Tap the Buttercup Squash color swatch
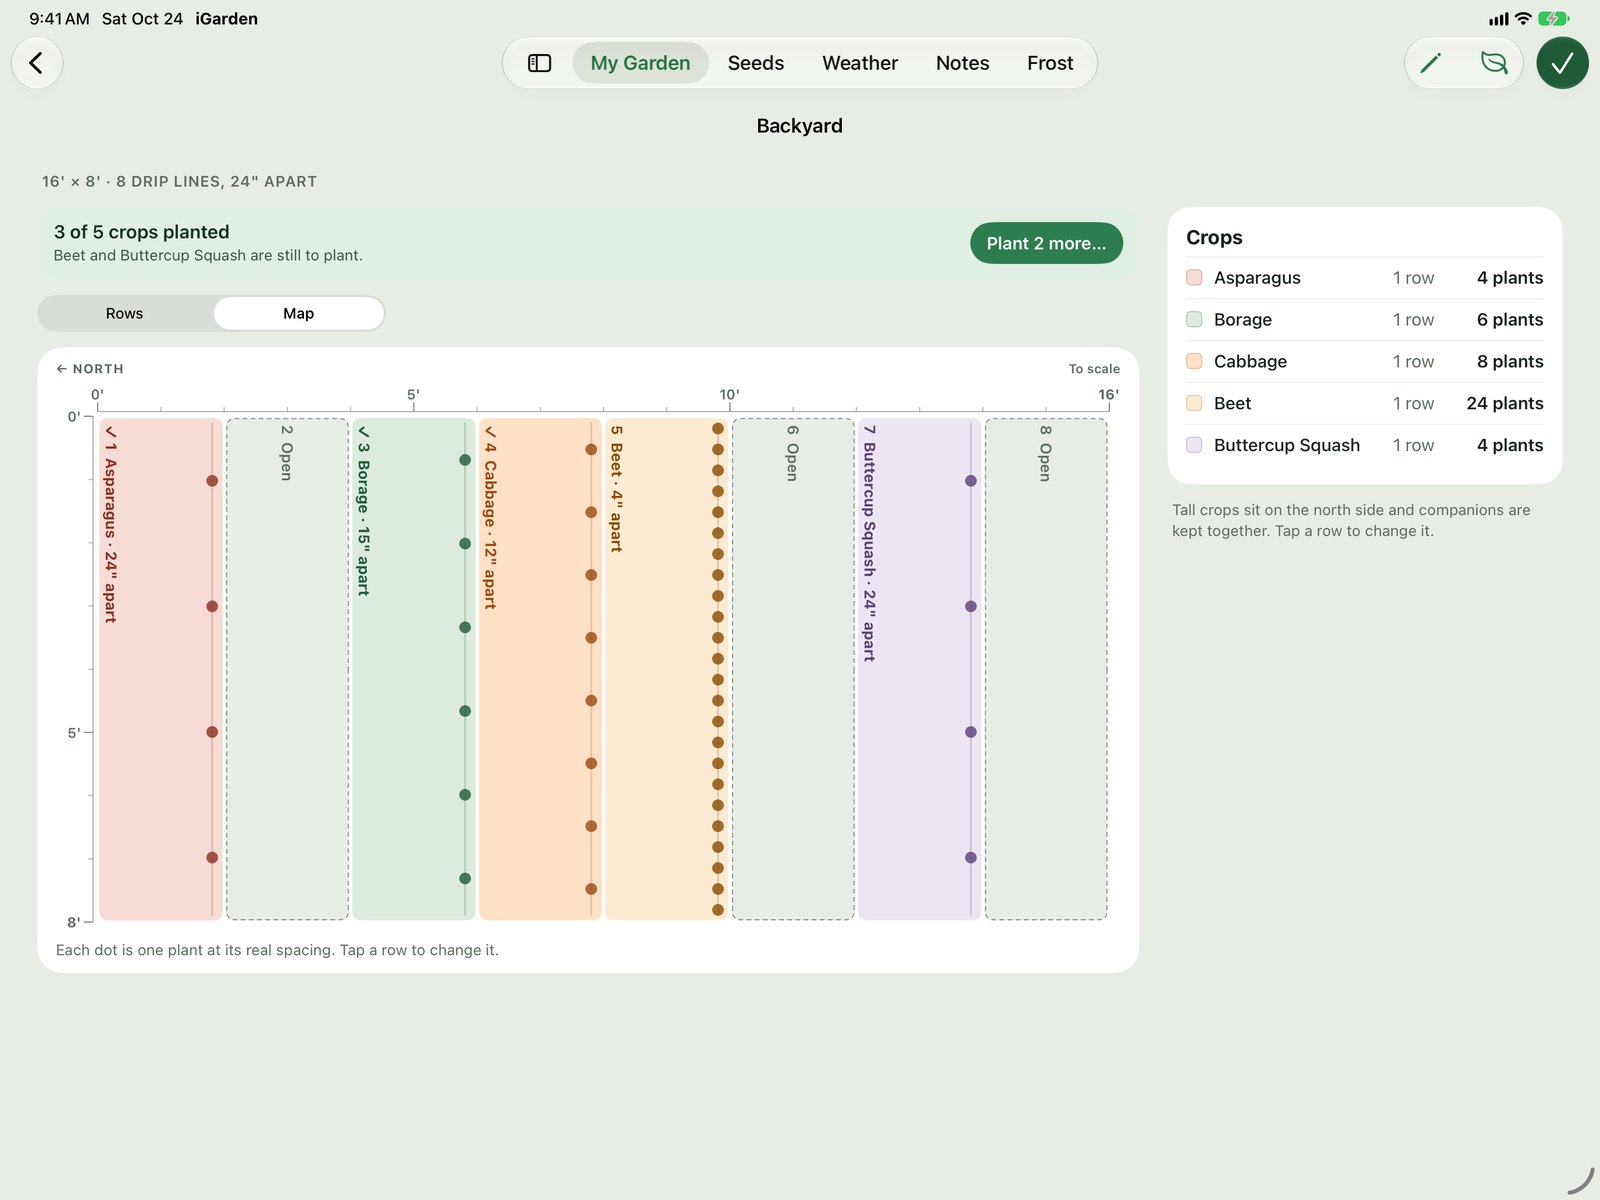The height and width of the screenshot is (1200, 1600). pos(1194,445)
